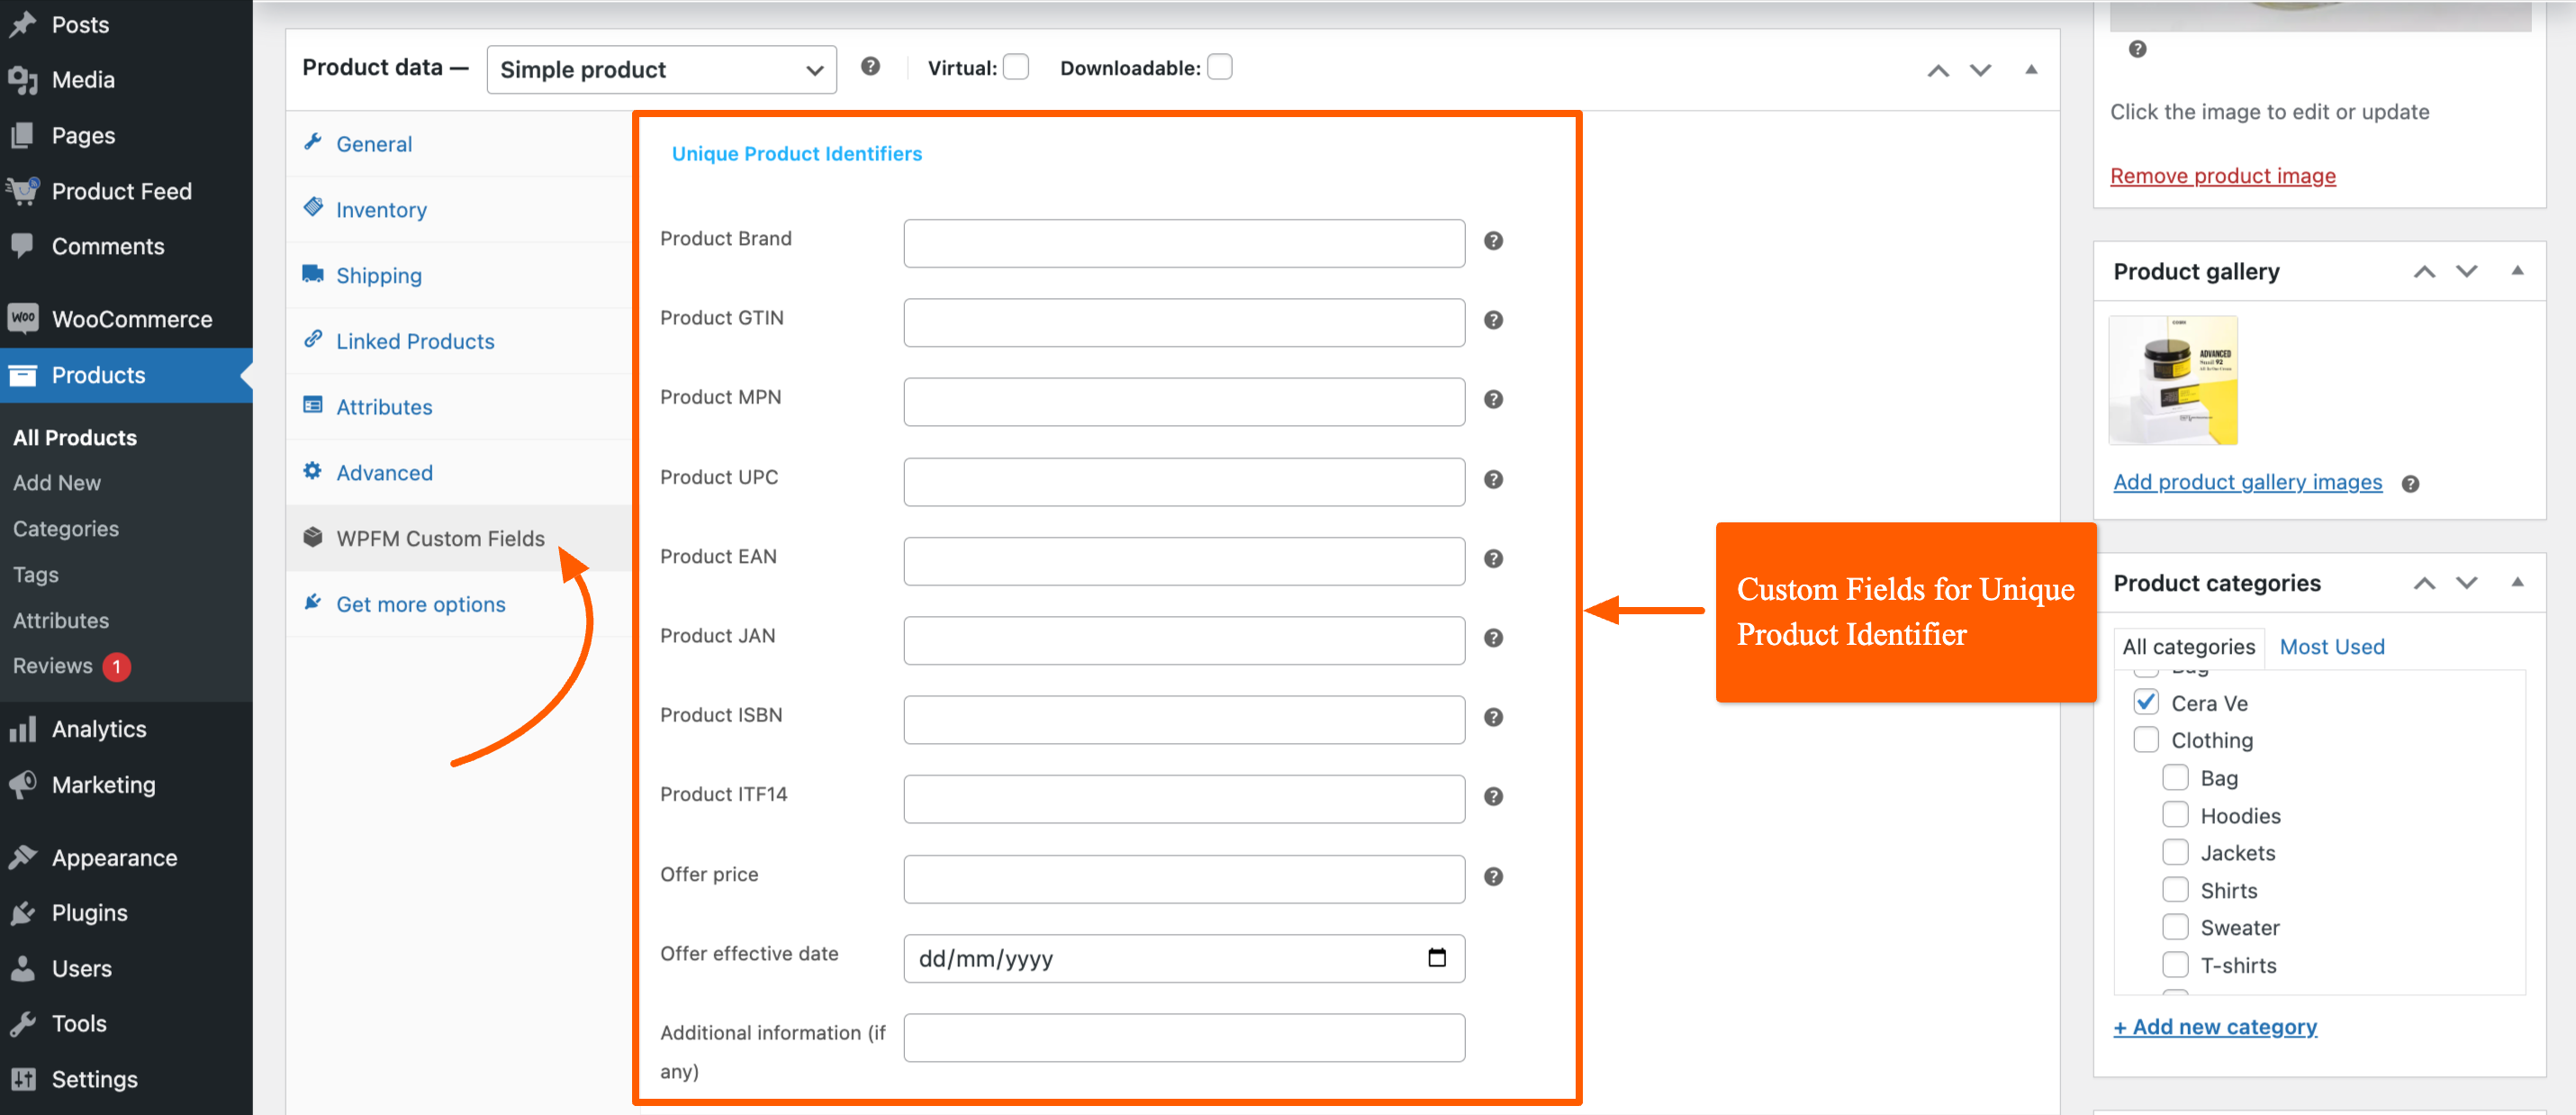
Task: Click the help icon next to Product Brand
Action: [x=1493, y=241]
